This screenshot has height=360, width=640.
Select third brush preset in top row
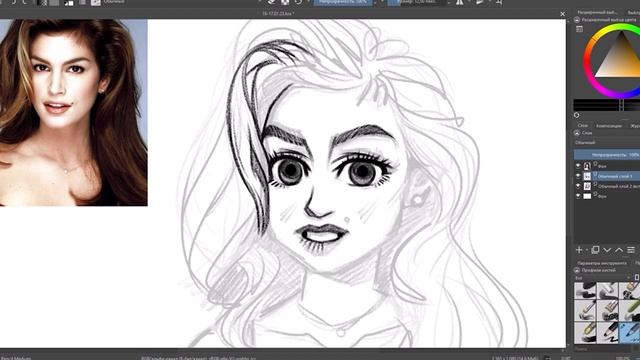pos(629,291)
